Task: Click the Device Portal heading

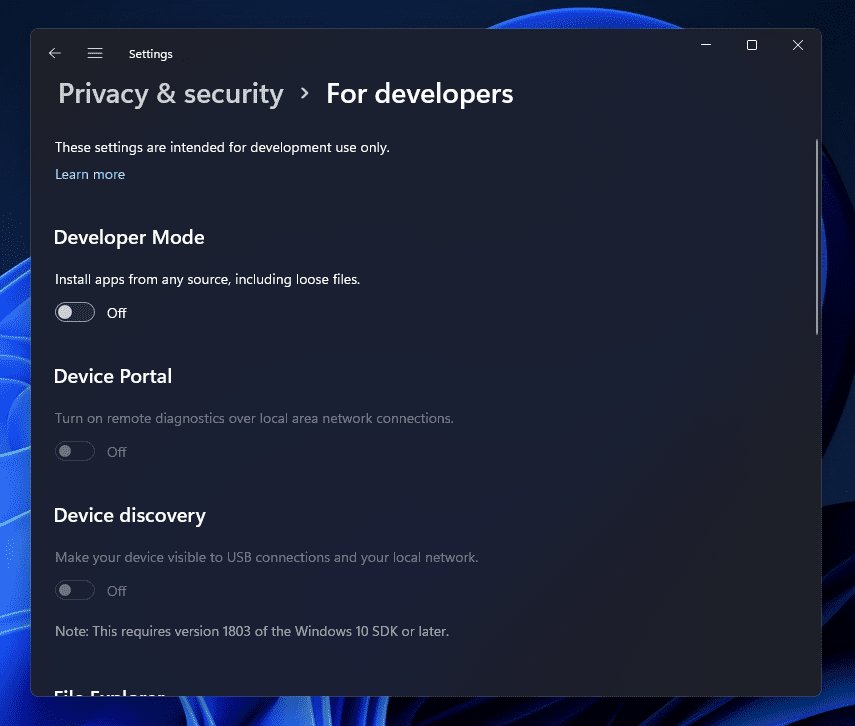Action: point(113,377)
